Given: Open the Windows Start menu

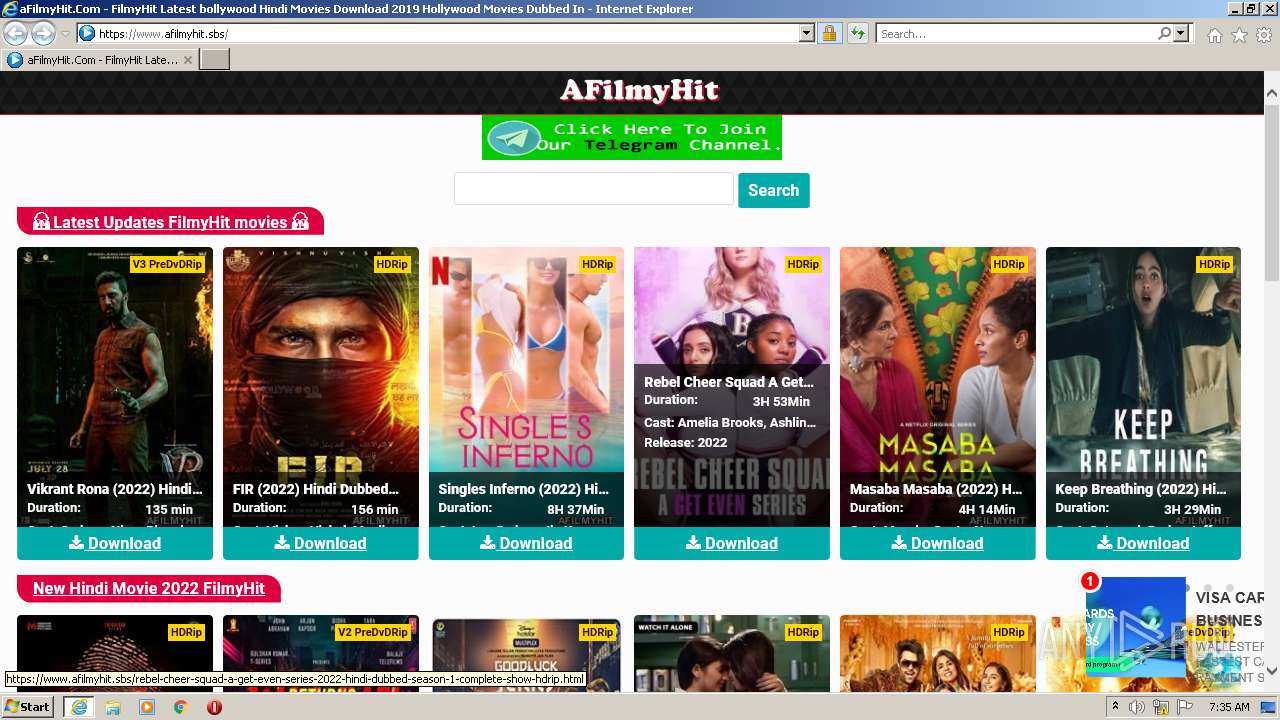Looking at the screenshot, I should tap(28, 707).
